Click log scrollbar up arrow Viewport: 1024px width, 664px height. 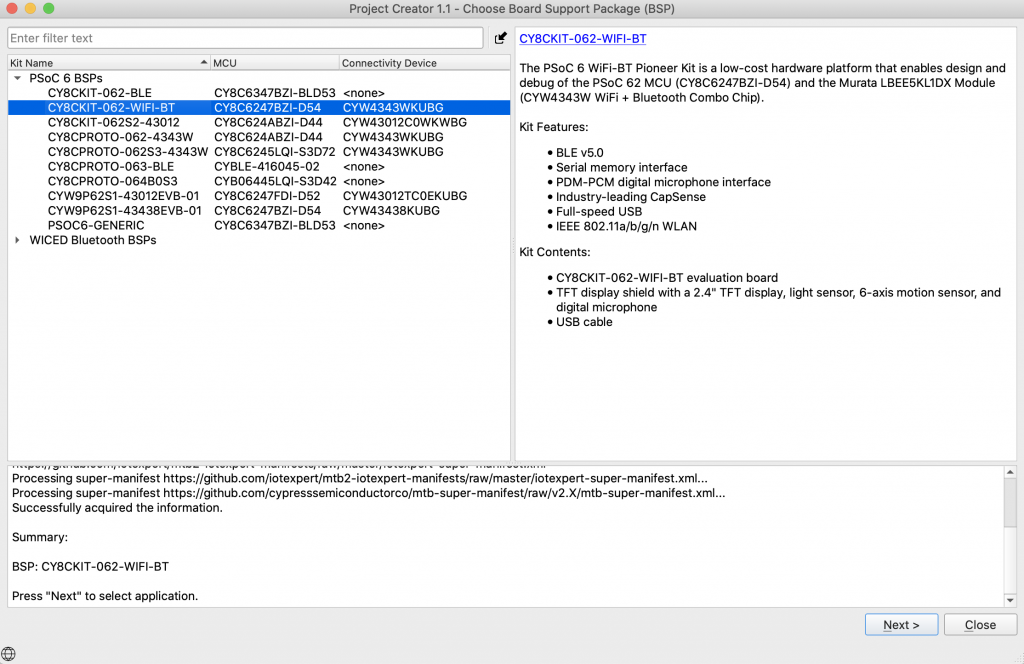point(1010,472)
